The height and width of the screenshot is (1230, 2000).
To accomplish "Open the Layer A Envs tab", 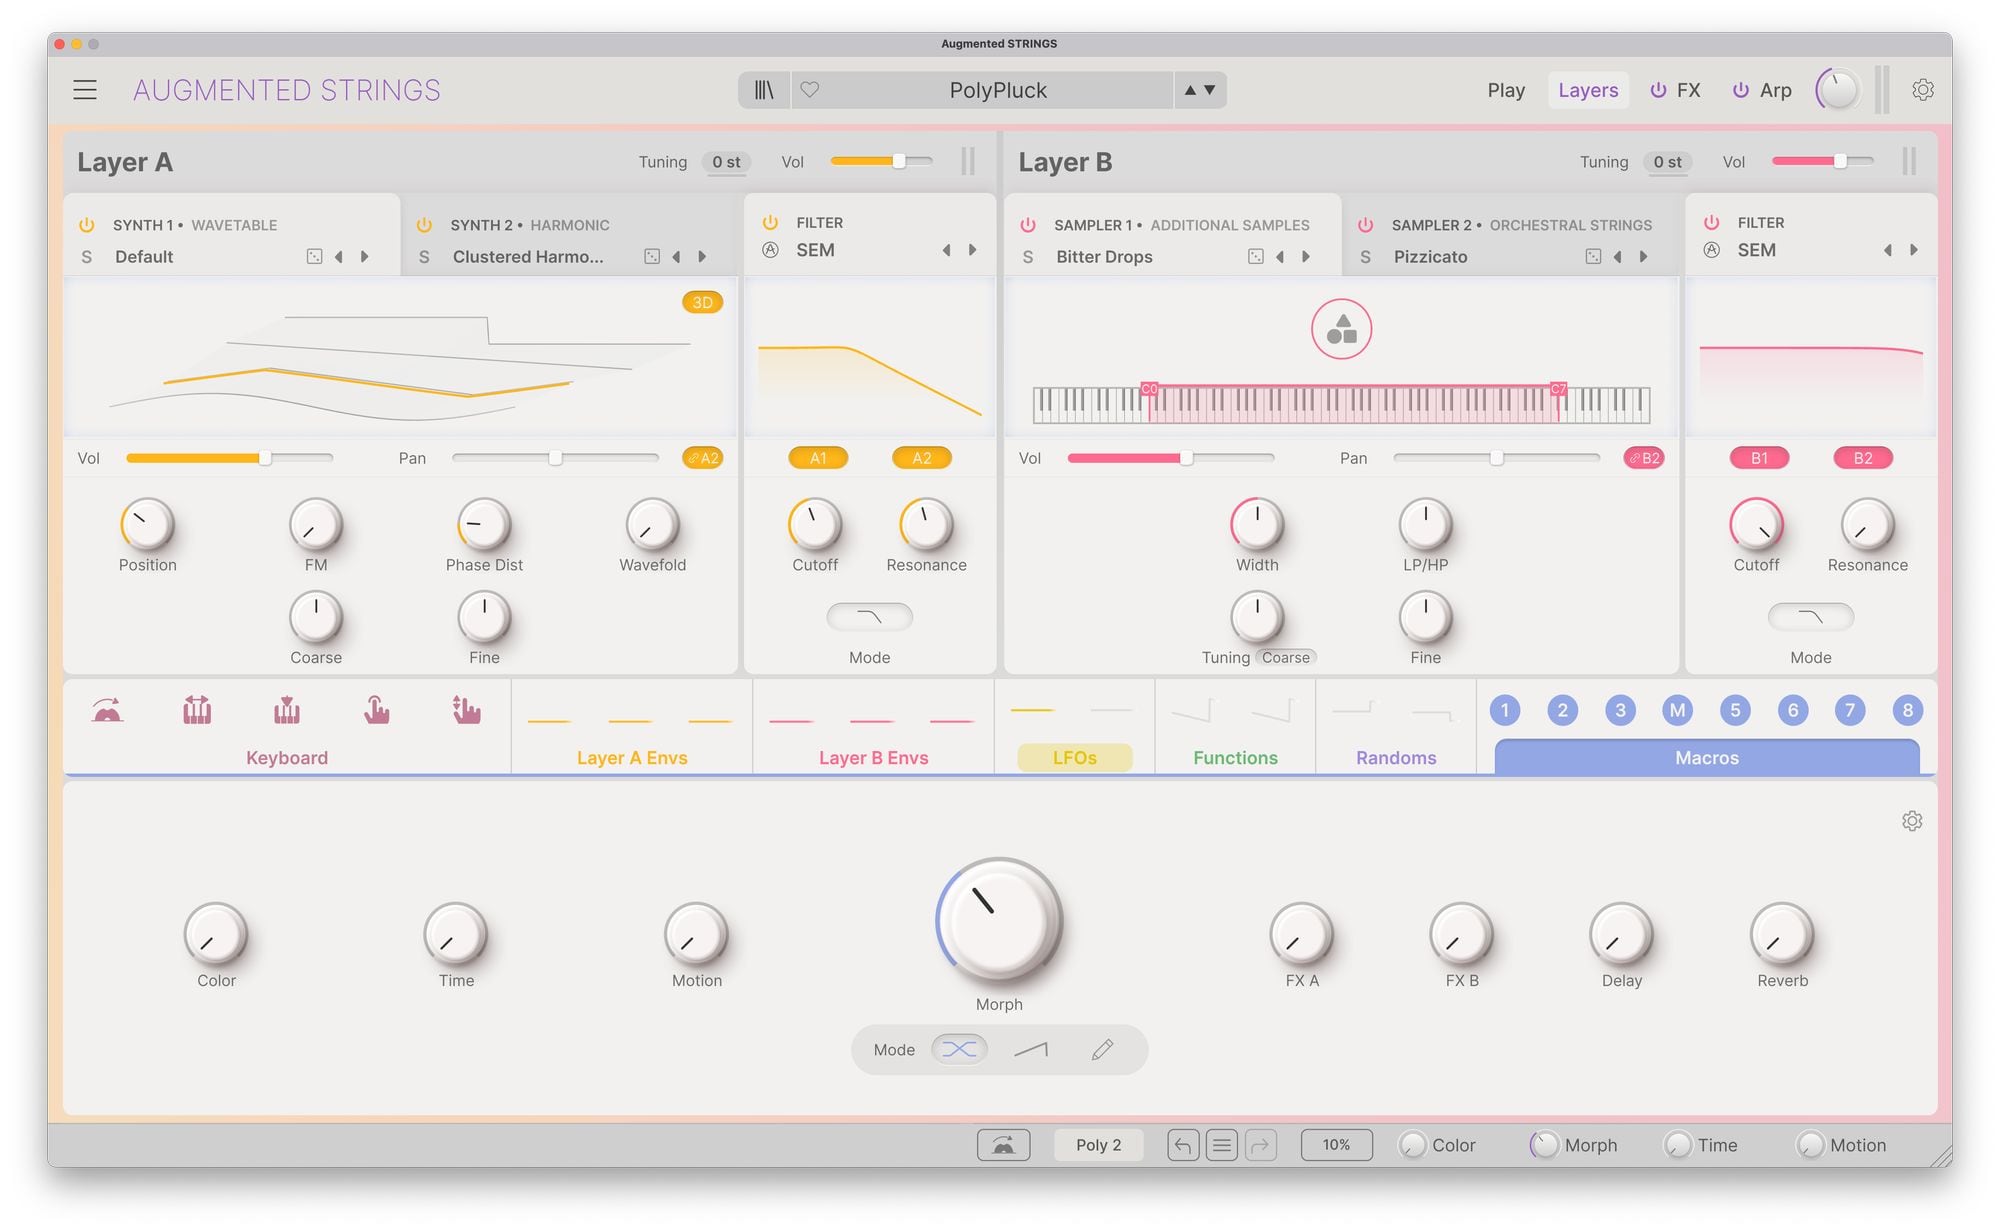I will coord(631,757).
